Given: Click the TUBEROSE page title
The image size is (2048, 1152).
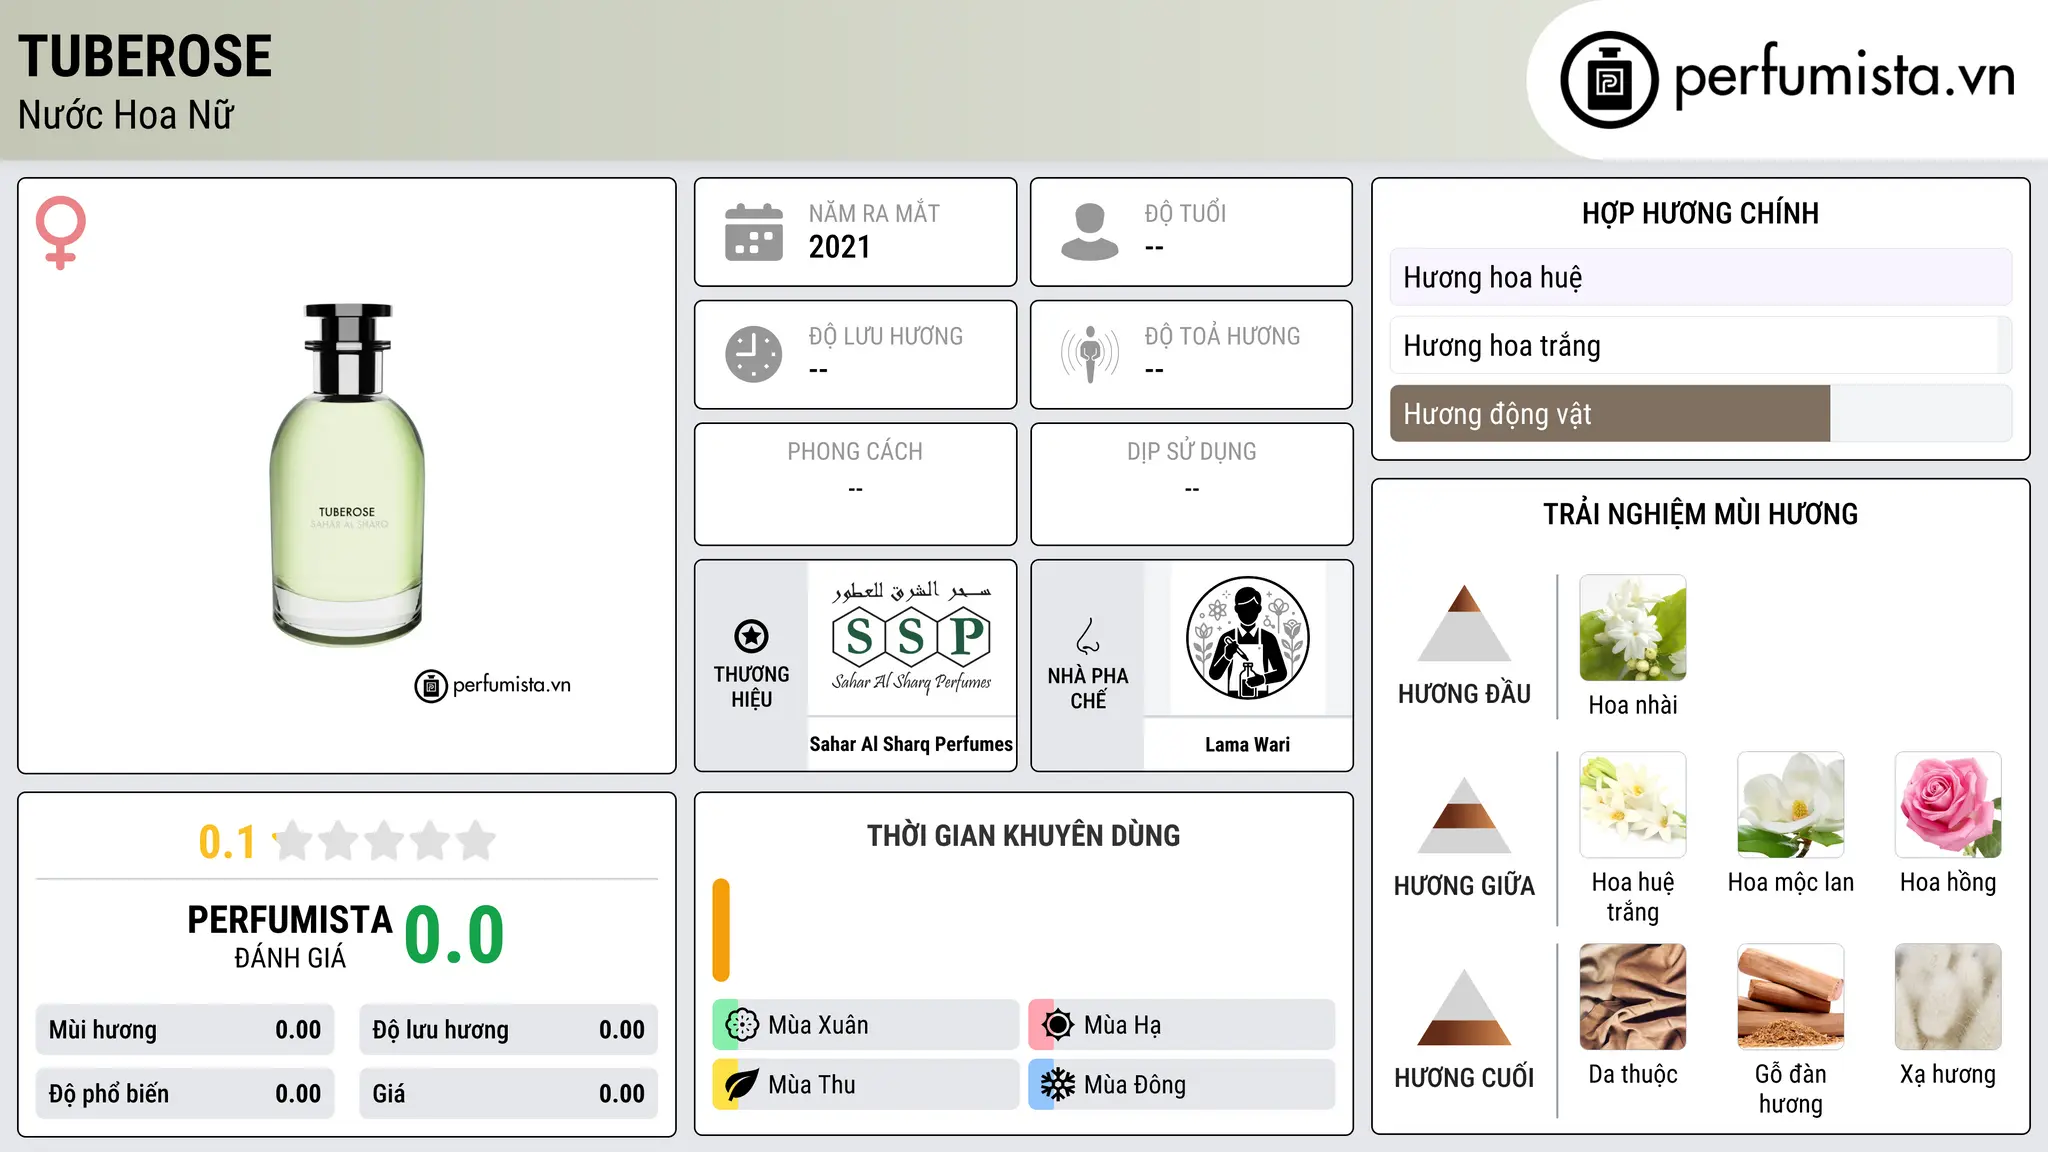Looking at the screenshot, I should click(145, 56).
